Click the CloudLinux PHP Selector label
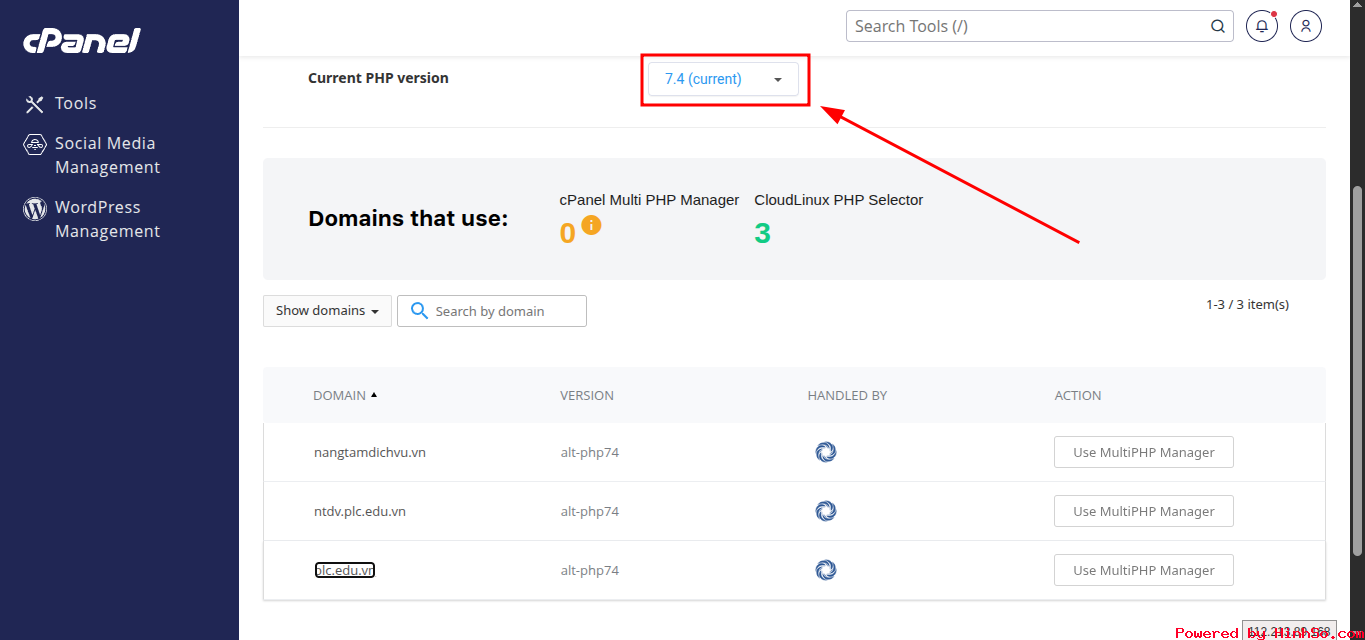 (839, 200)
